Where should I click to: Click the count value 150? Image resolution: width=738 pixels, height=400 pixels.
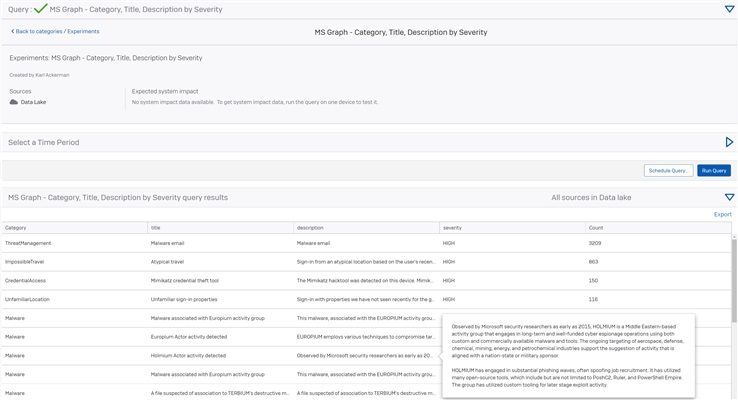[593, 280]
